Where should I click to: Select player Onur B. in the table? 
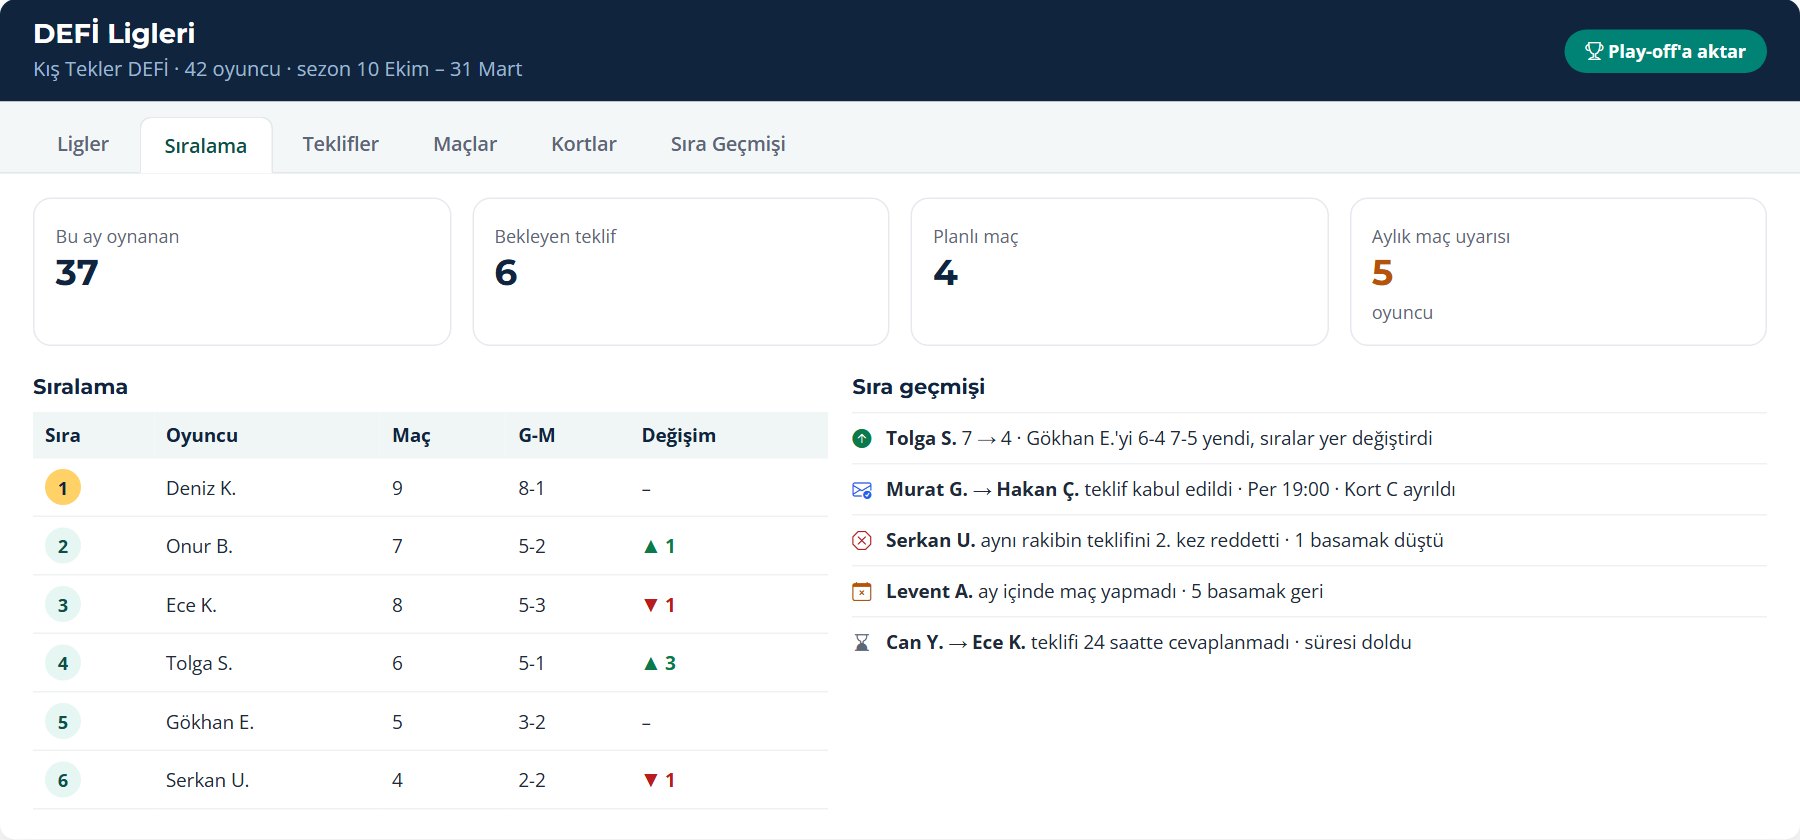199,546
